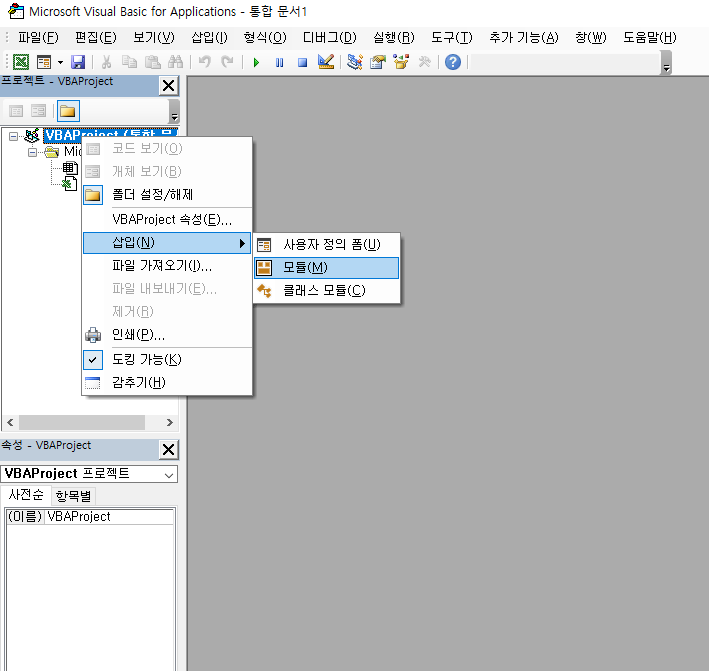Toggle Folders icon in the project panel toolbar
709x671 pixels.
pyautogui.click(x=68, y=111)
